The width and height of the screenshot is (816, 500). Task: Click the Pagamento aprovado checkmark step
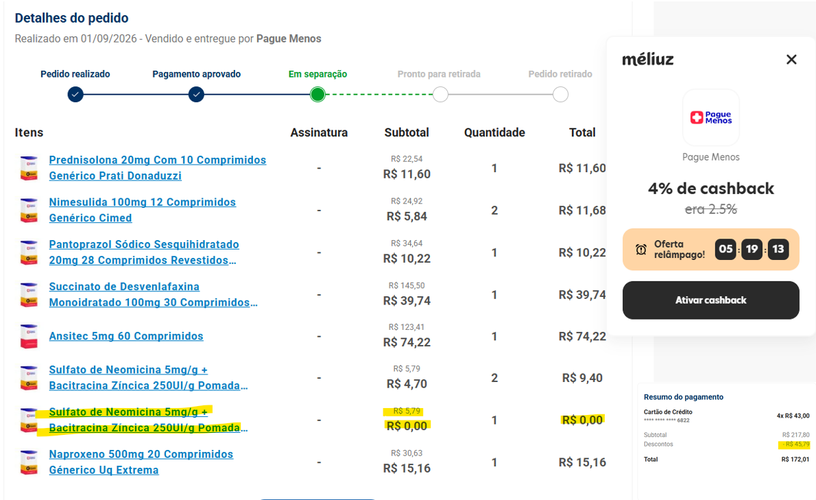(x=196, y=95)
